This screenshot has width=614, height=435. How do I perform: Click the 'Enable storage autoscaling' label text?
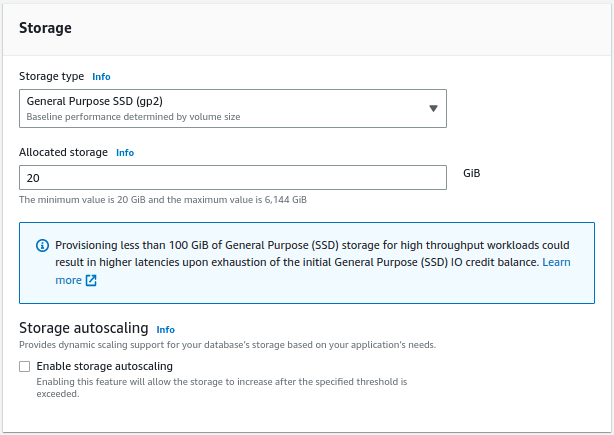pos(105,366)
